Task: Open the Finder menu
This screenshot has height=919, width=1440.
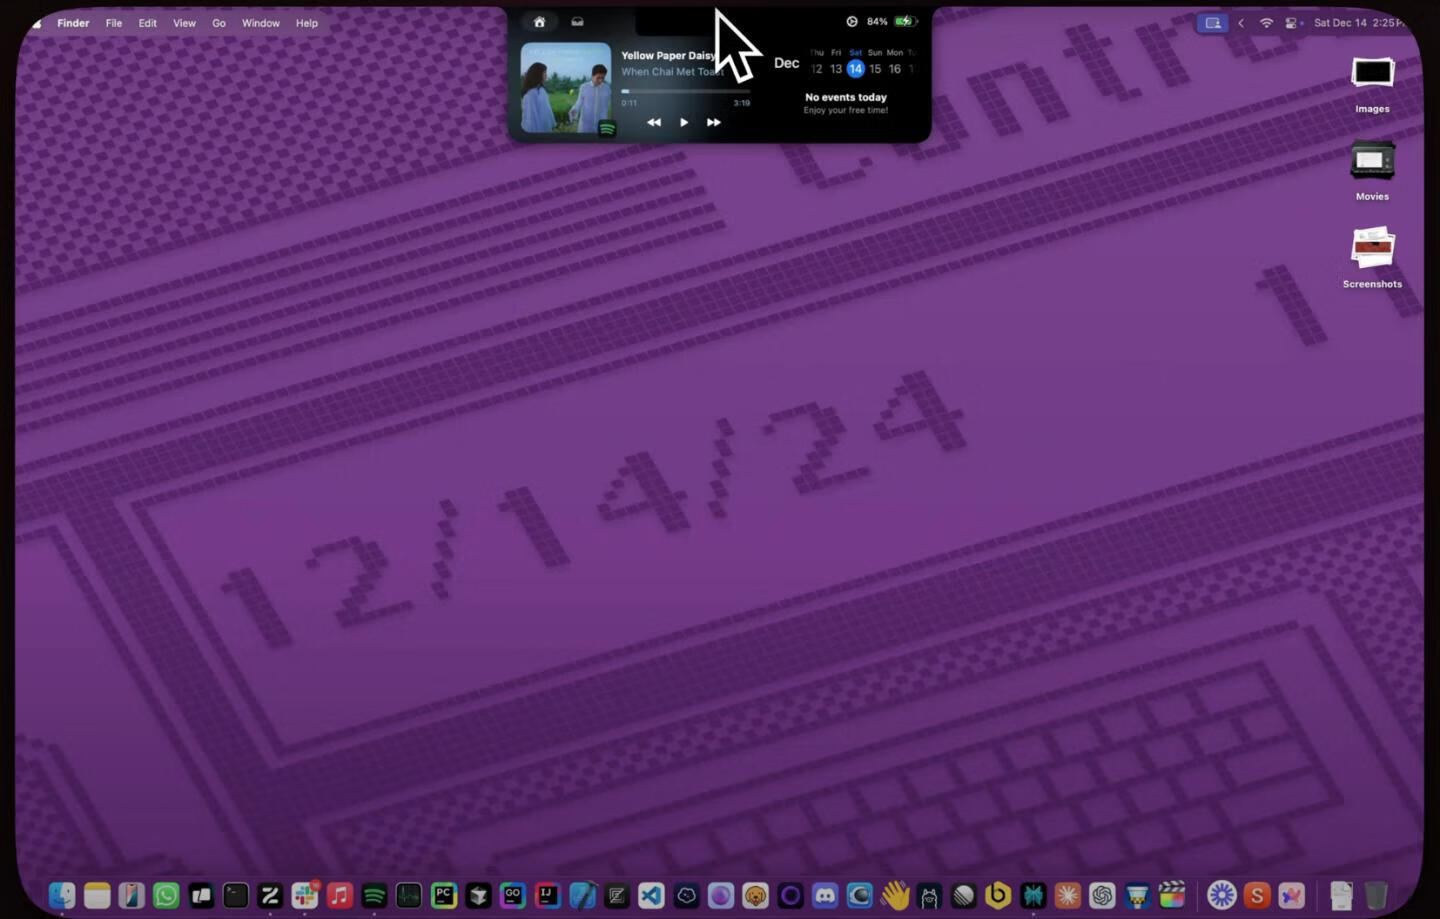Action: (73, 23)
